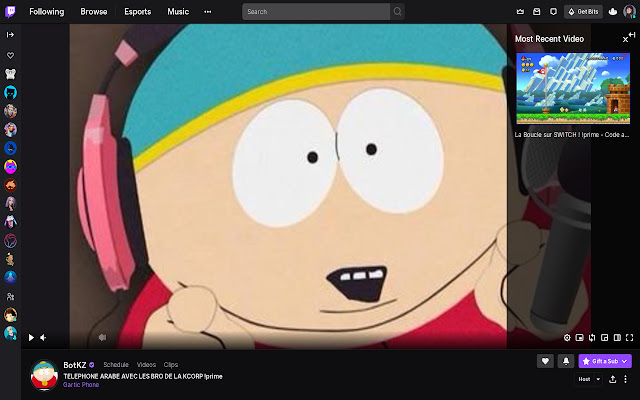
Task: Go to the Following tab
Action: point(47,11)
